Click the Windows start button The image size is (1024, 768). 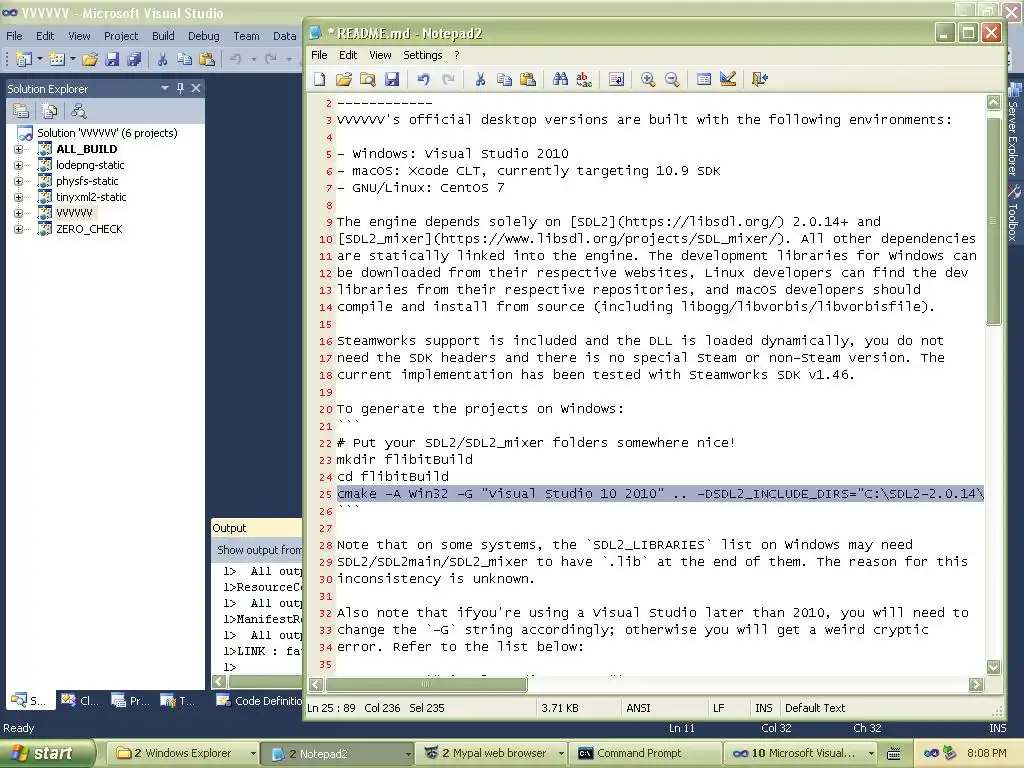click(46, 754)
